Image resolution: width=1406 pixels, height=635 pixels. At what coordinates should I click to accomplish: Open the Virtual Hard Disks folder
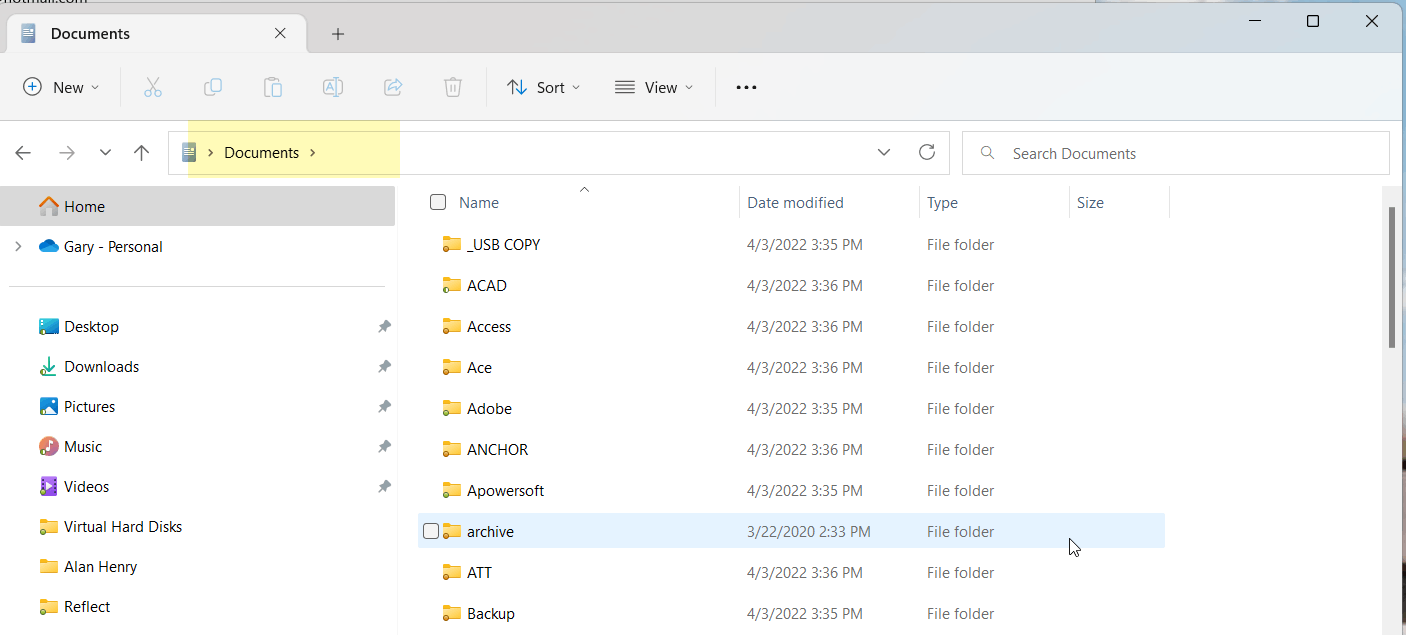click(x=122, y=526)
